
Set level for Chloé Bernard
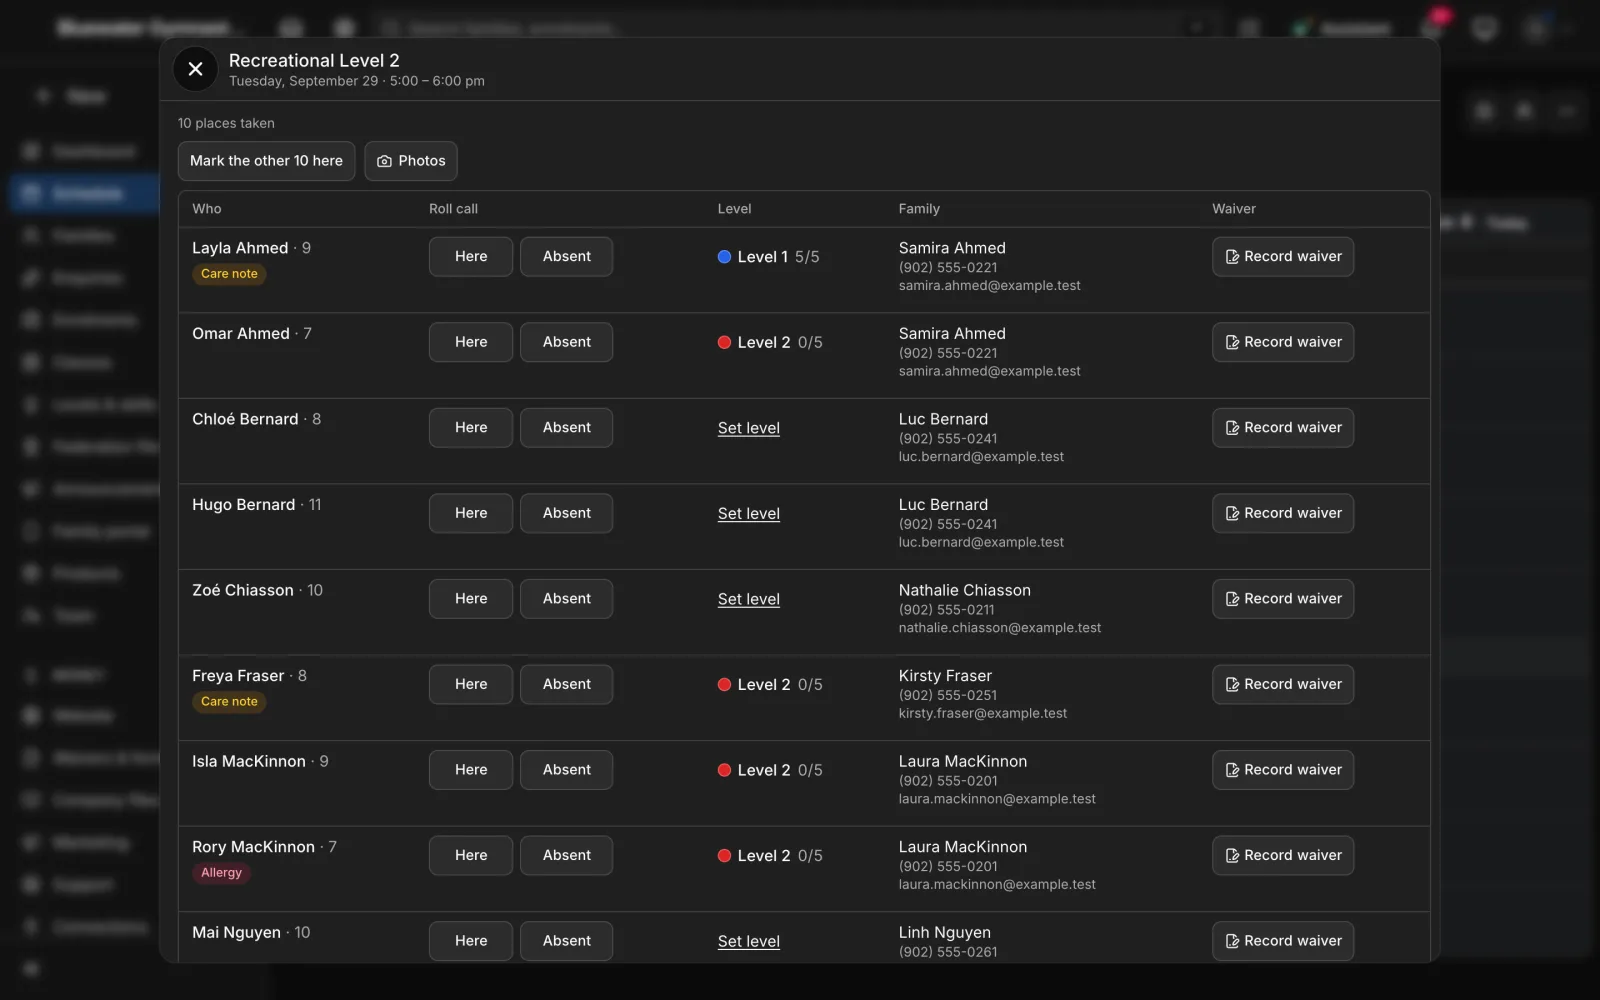tap(749, 428)
